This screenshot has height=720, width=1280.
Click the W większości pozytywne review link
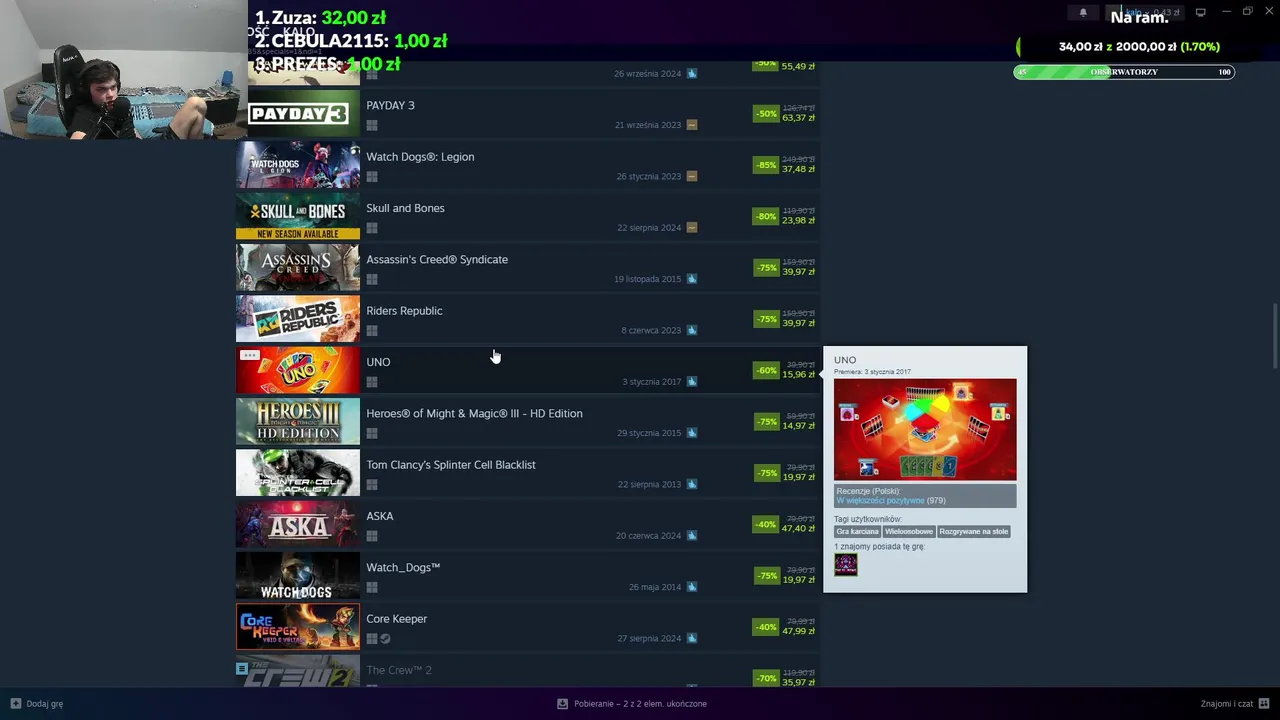[x=880, y=501]
